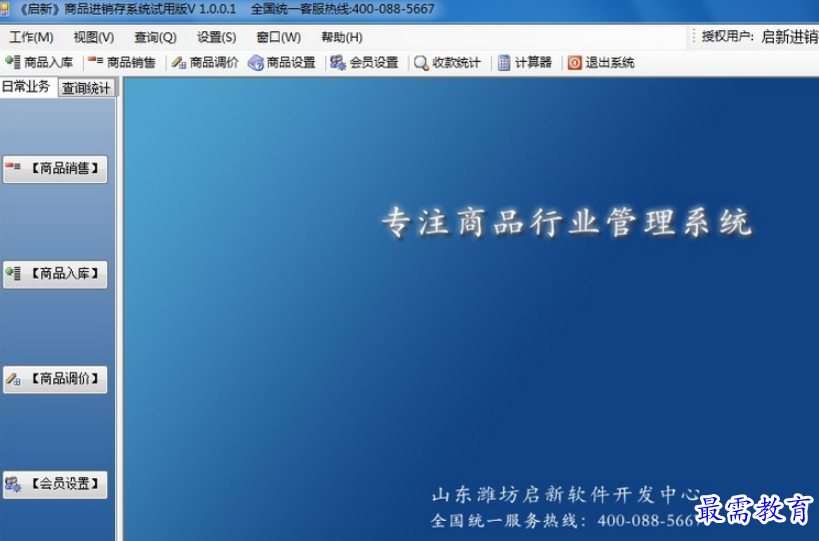Click the 收款统计 magnifier icon
The image size is (819, 541).
pyautogui.click(x=422, y=63)
